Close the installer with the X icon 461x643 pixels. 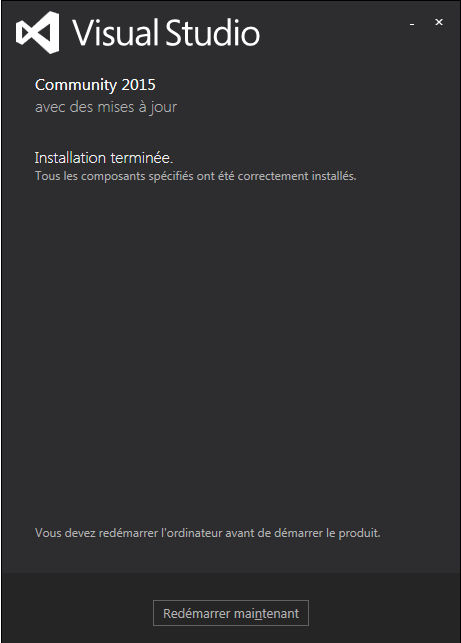pyautogui.click(x=439, y=22)
